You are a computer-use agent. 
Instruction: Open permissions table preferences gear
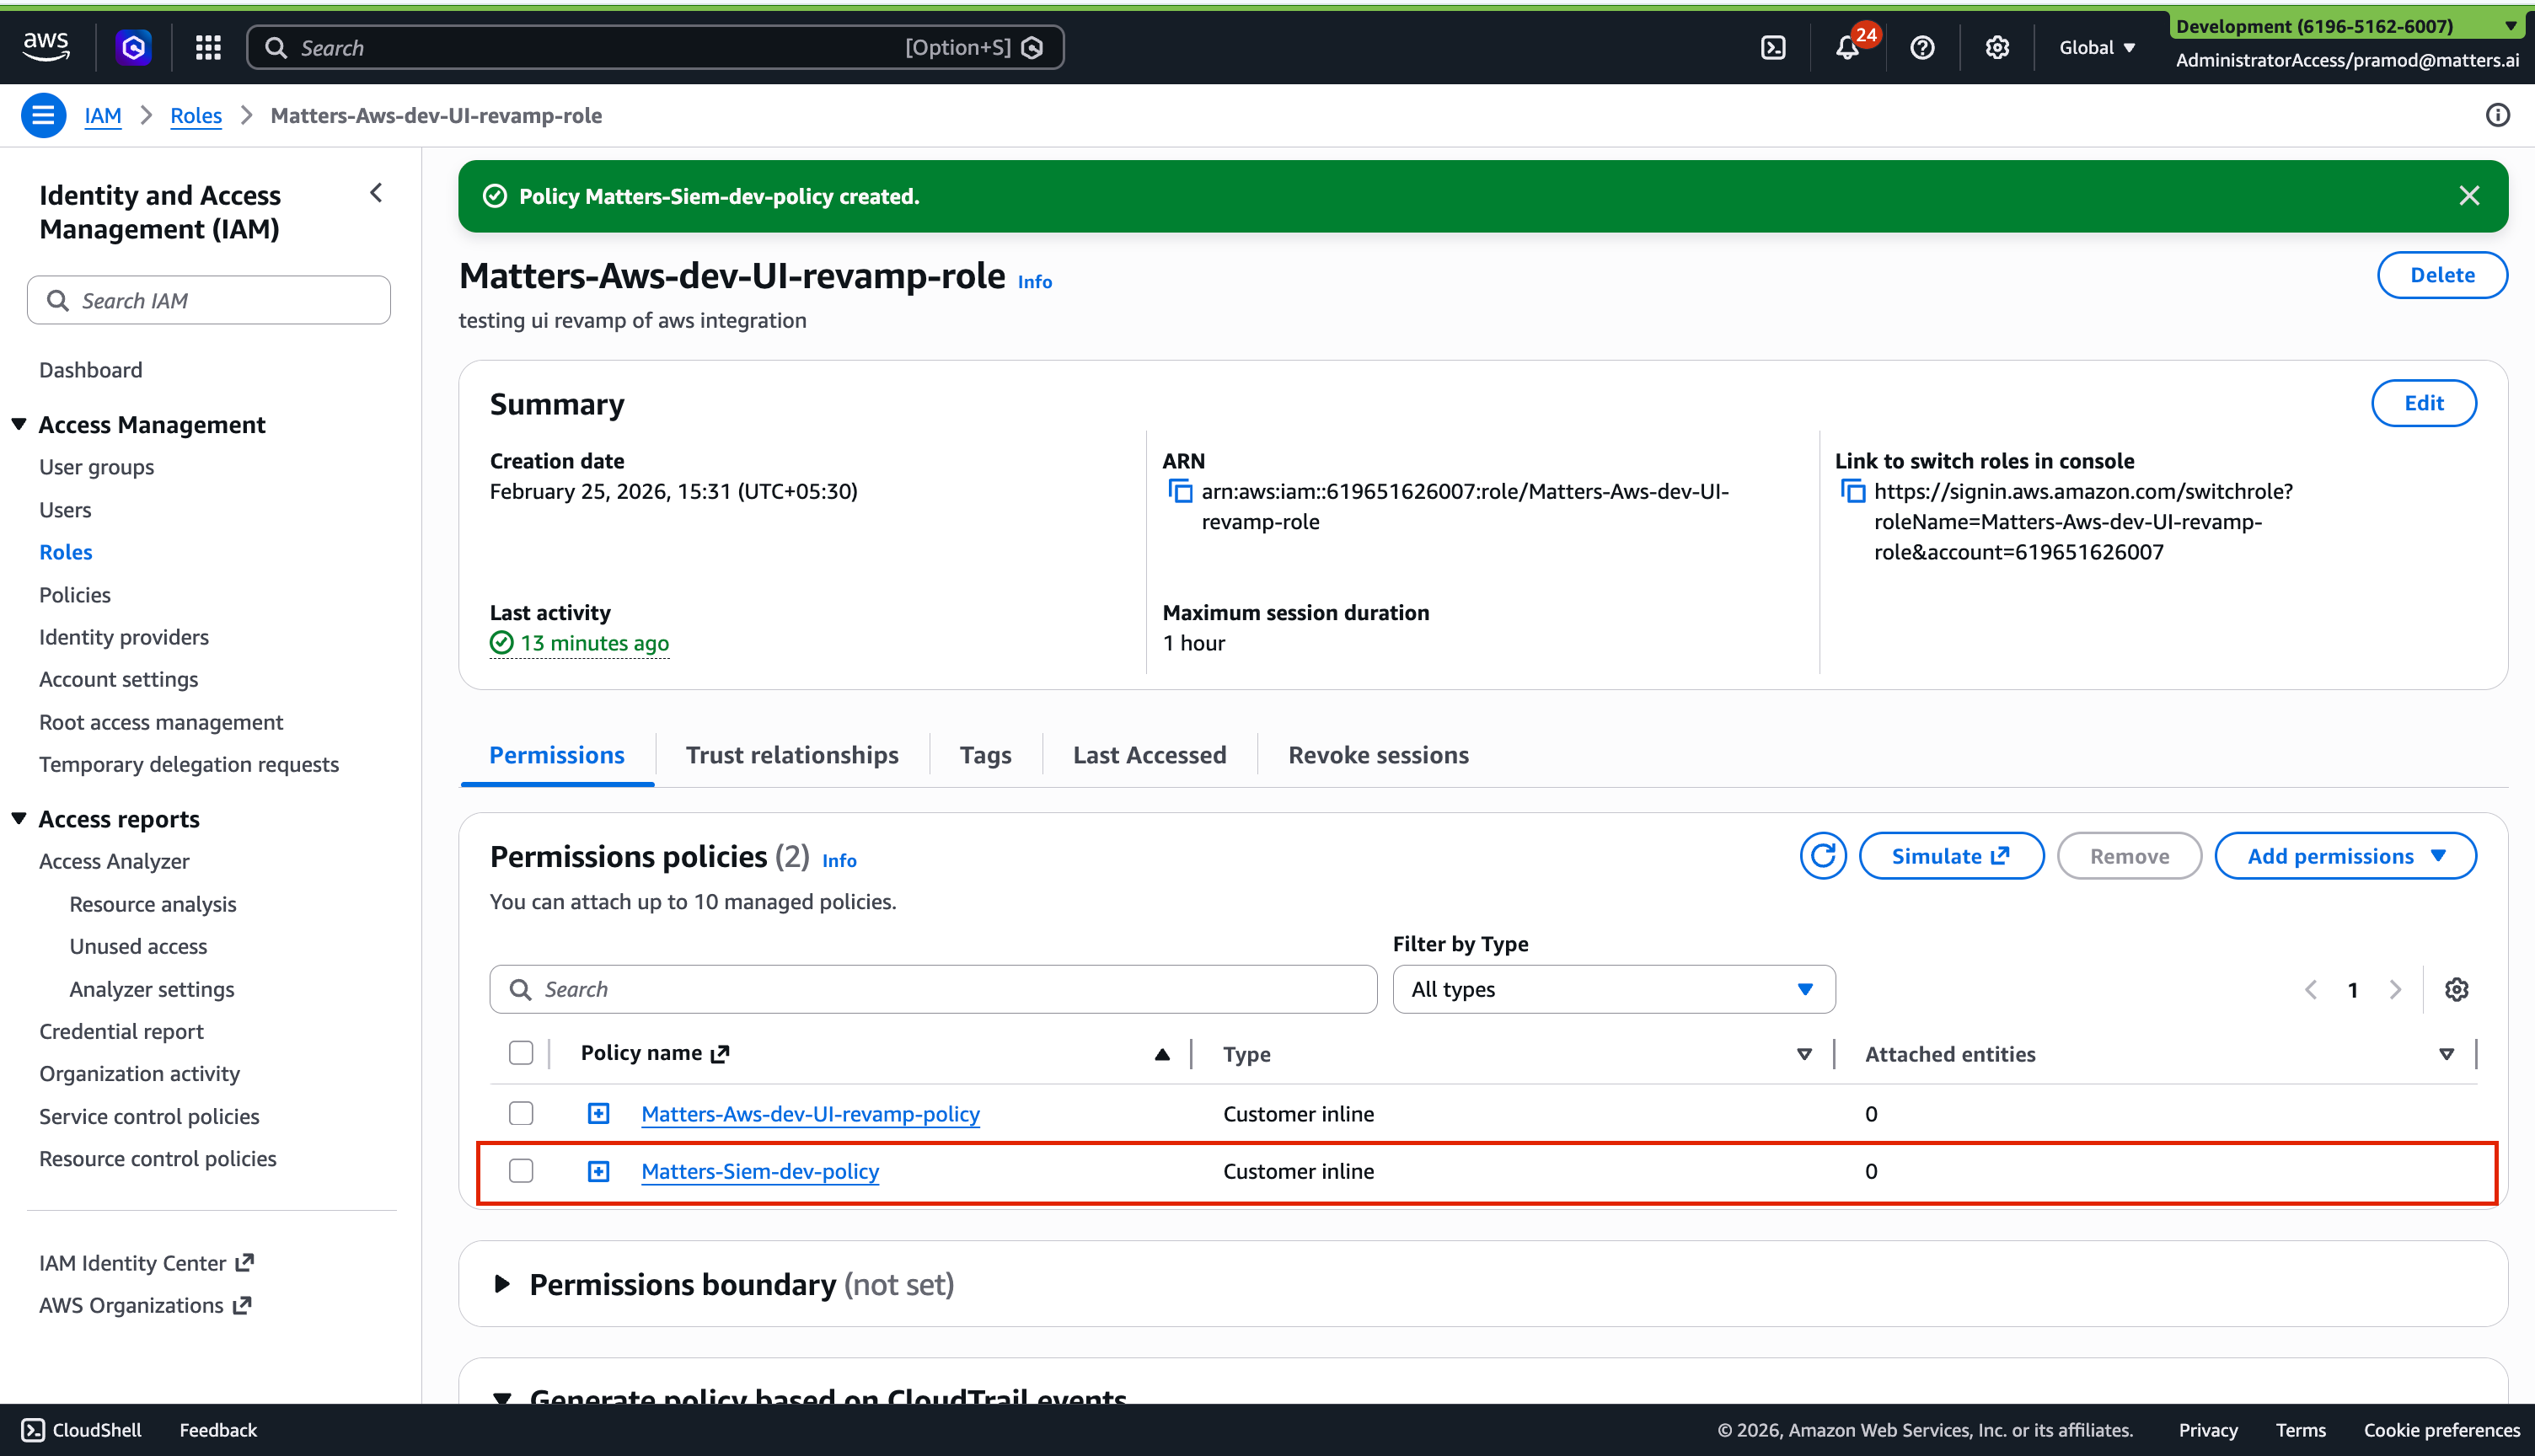(x=2456, y=989)
